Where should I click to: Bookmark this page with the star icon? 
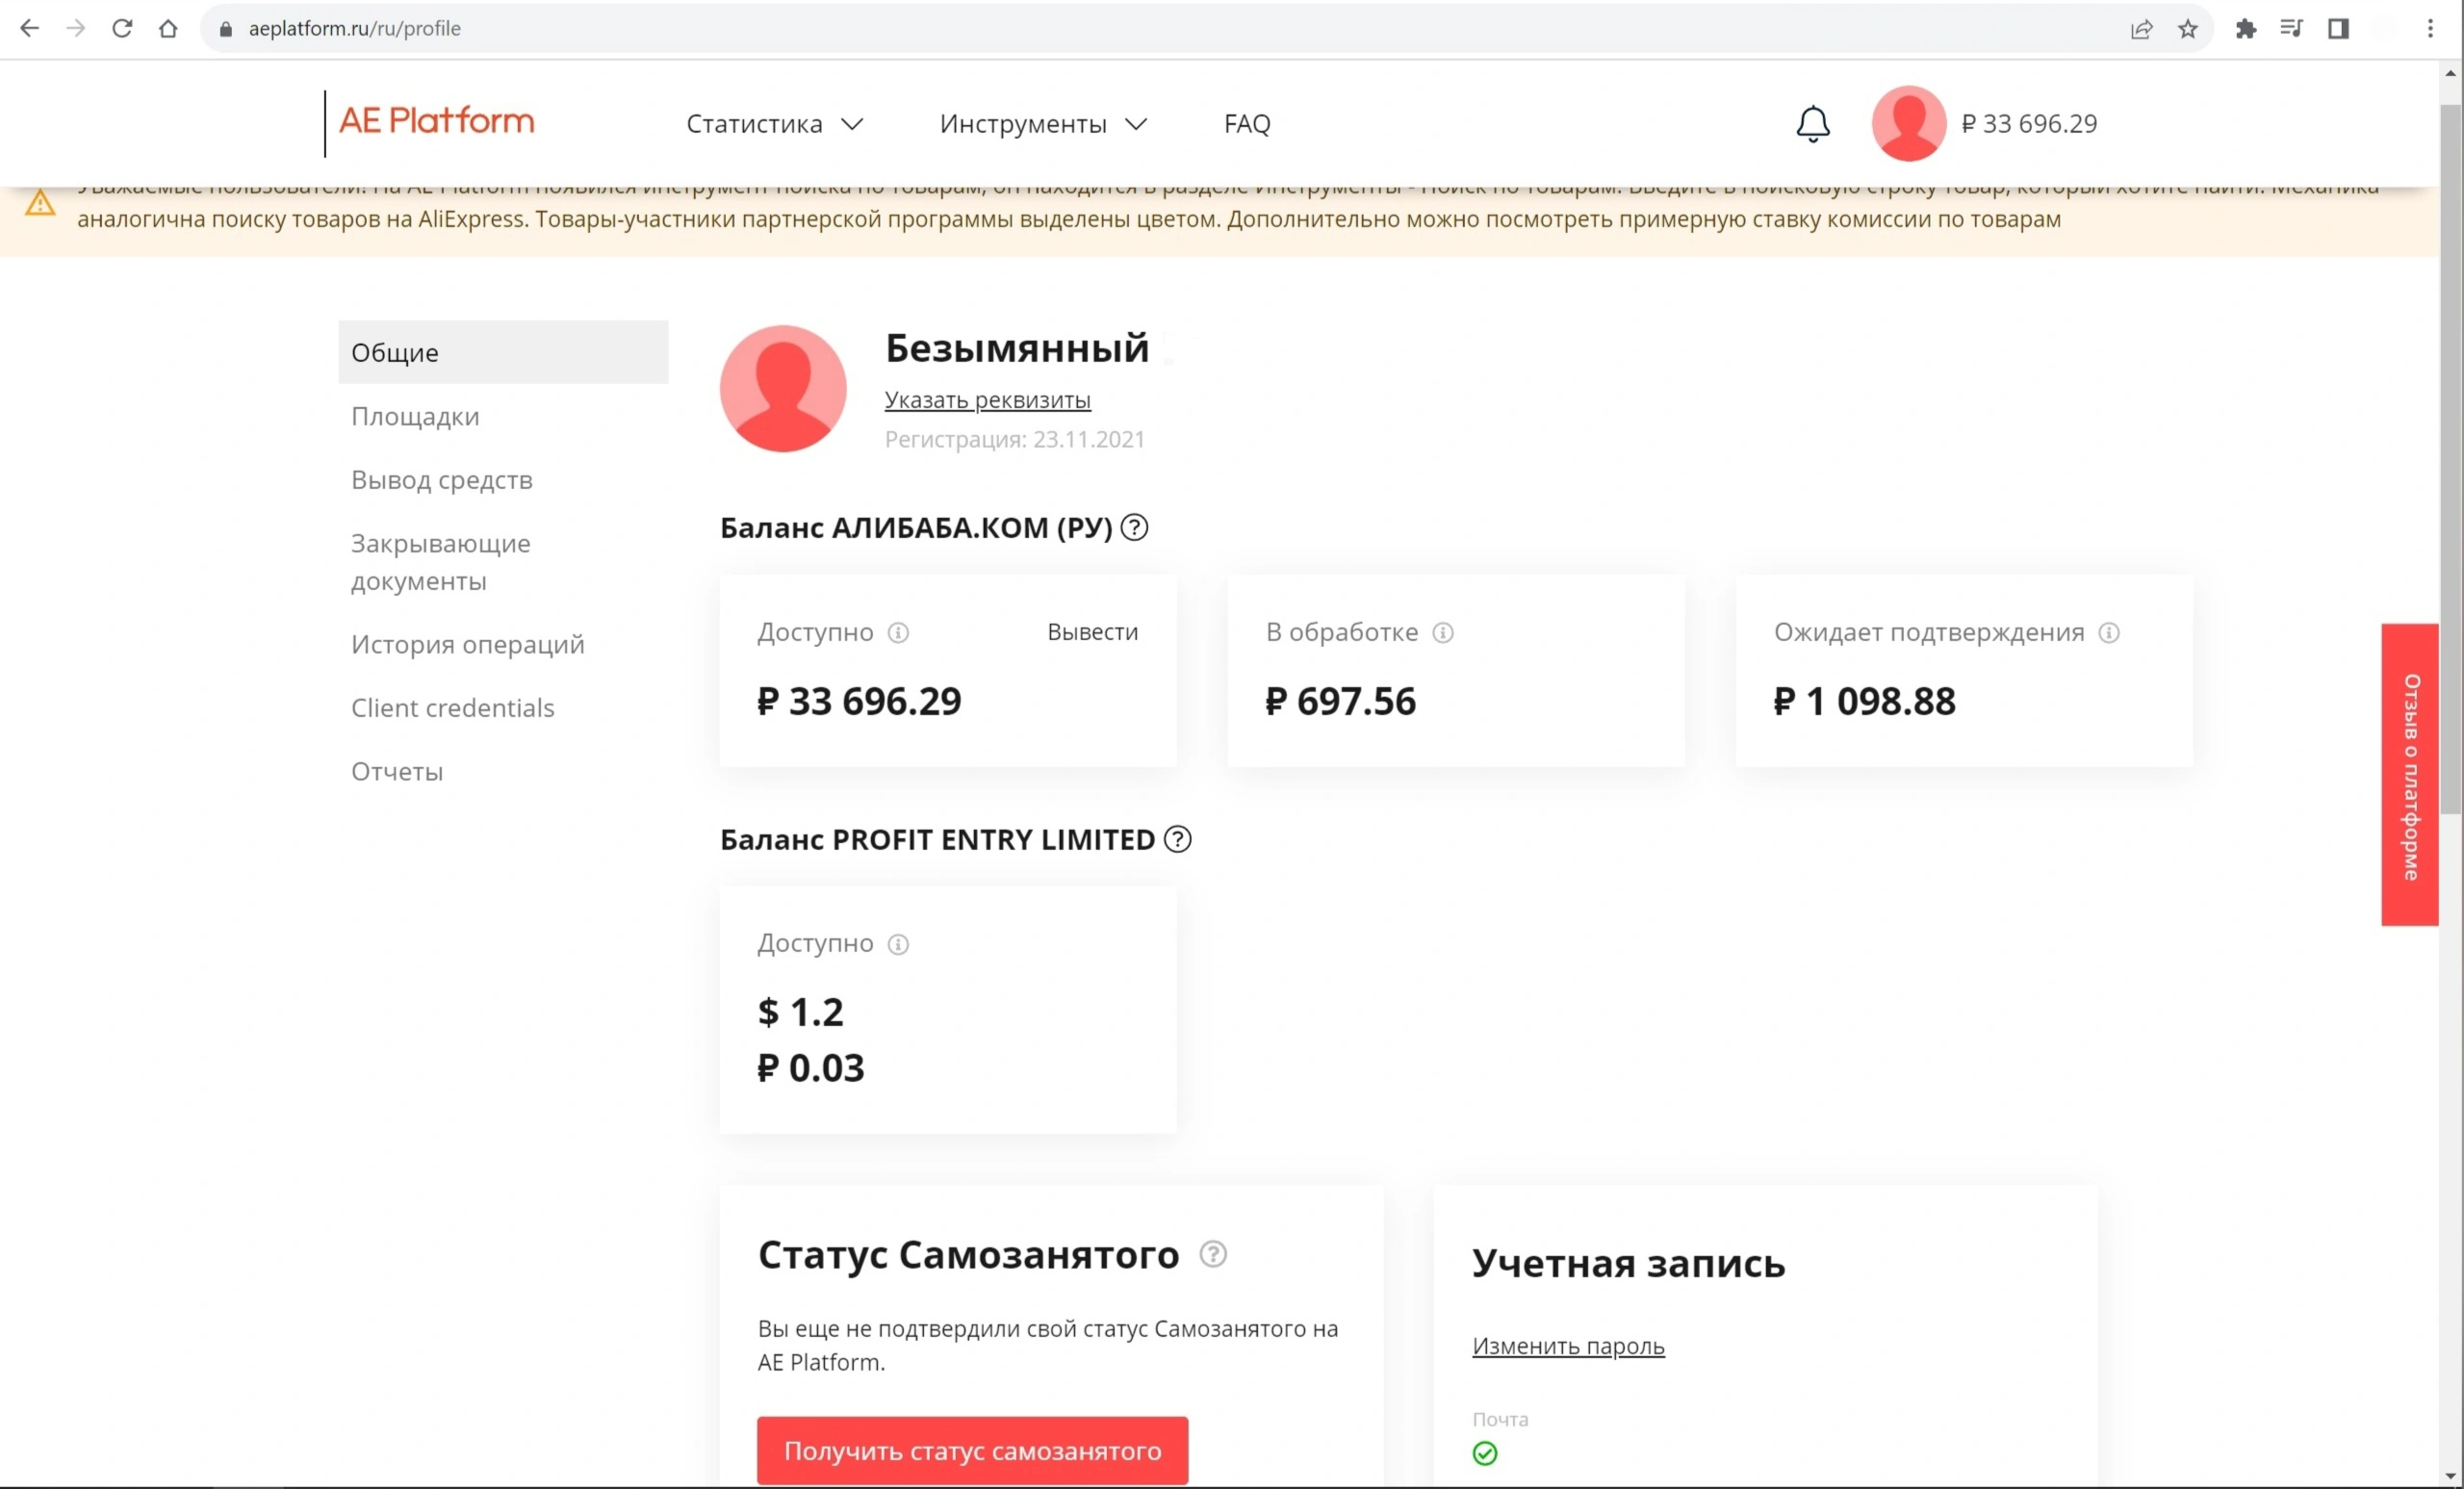[2188, 29]
